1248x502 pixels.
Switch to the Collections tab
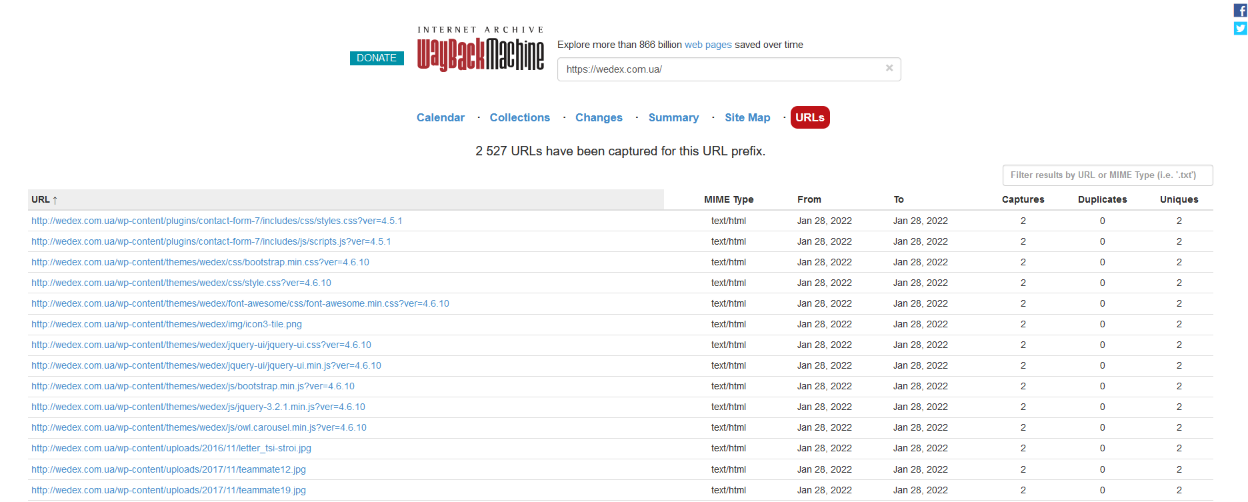point(520,118)
